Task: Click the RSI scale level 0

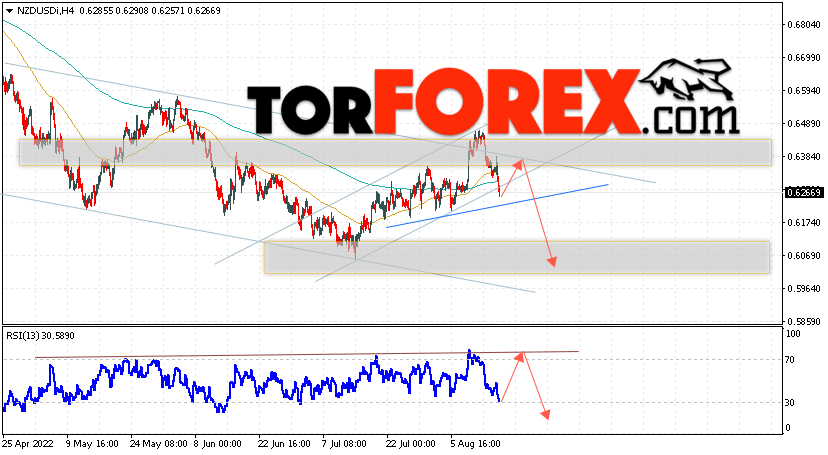Action: 788,428
